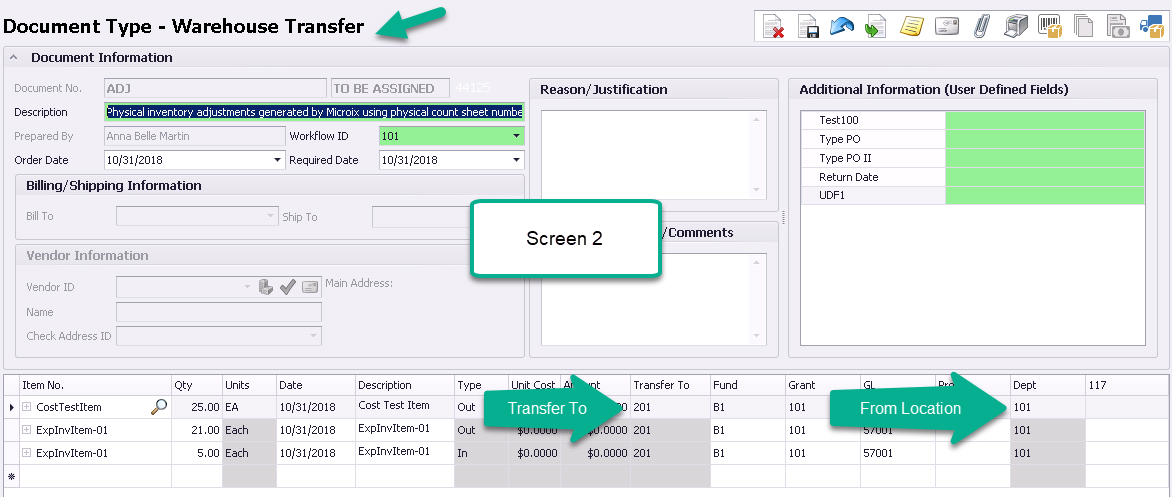Click the Transfer To column header

pos(668,385)
